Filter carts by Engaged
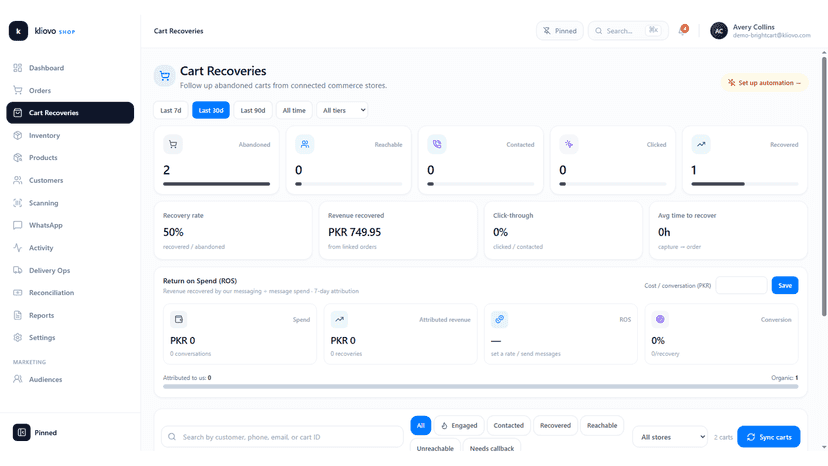 [x=459, y=425]
